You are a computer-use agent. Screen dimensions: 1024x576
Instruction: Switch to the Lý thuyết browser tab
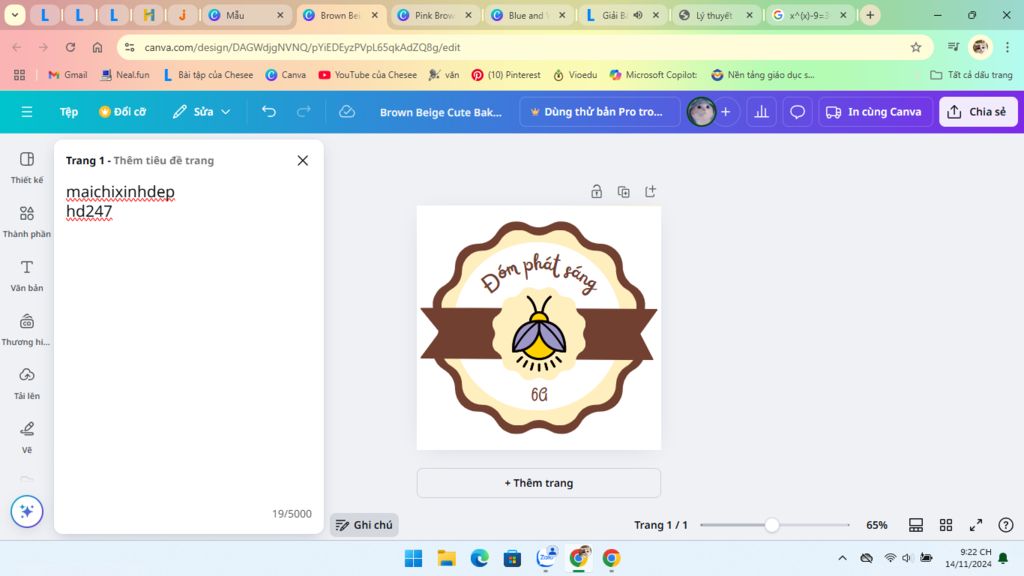[x=715, y=15]
